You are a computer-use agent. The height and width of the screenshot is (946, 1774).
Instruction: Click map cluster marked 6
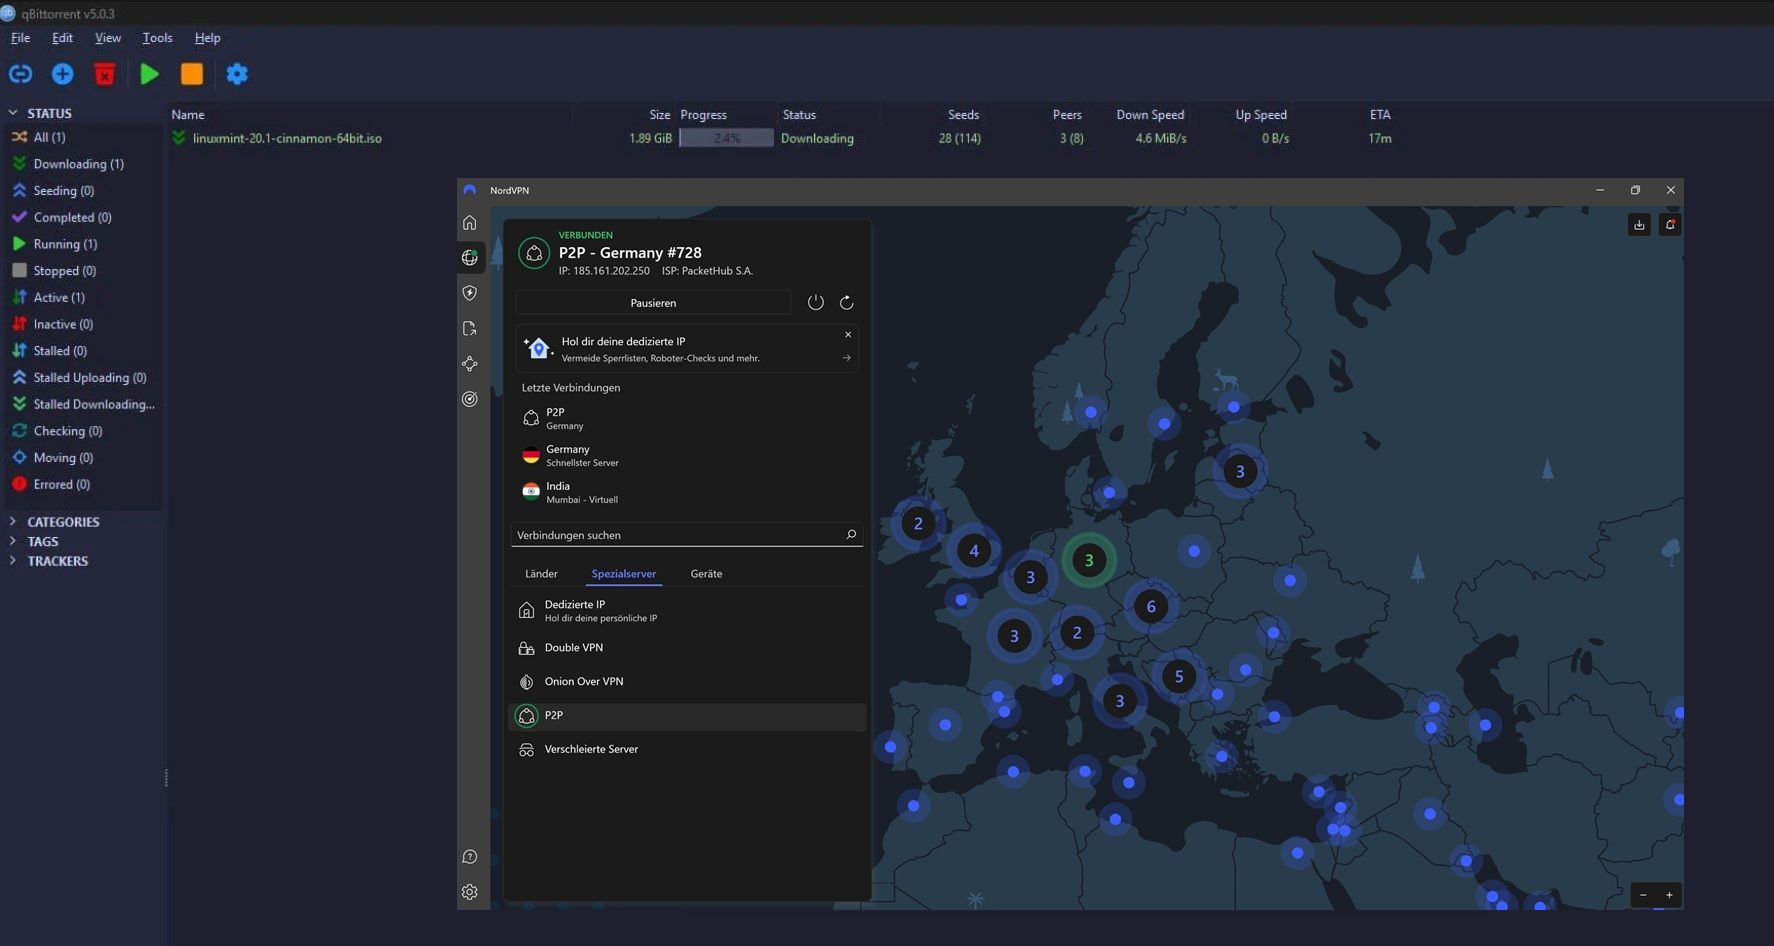point(1151,606)
